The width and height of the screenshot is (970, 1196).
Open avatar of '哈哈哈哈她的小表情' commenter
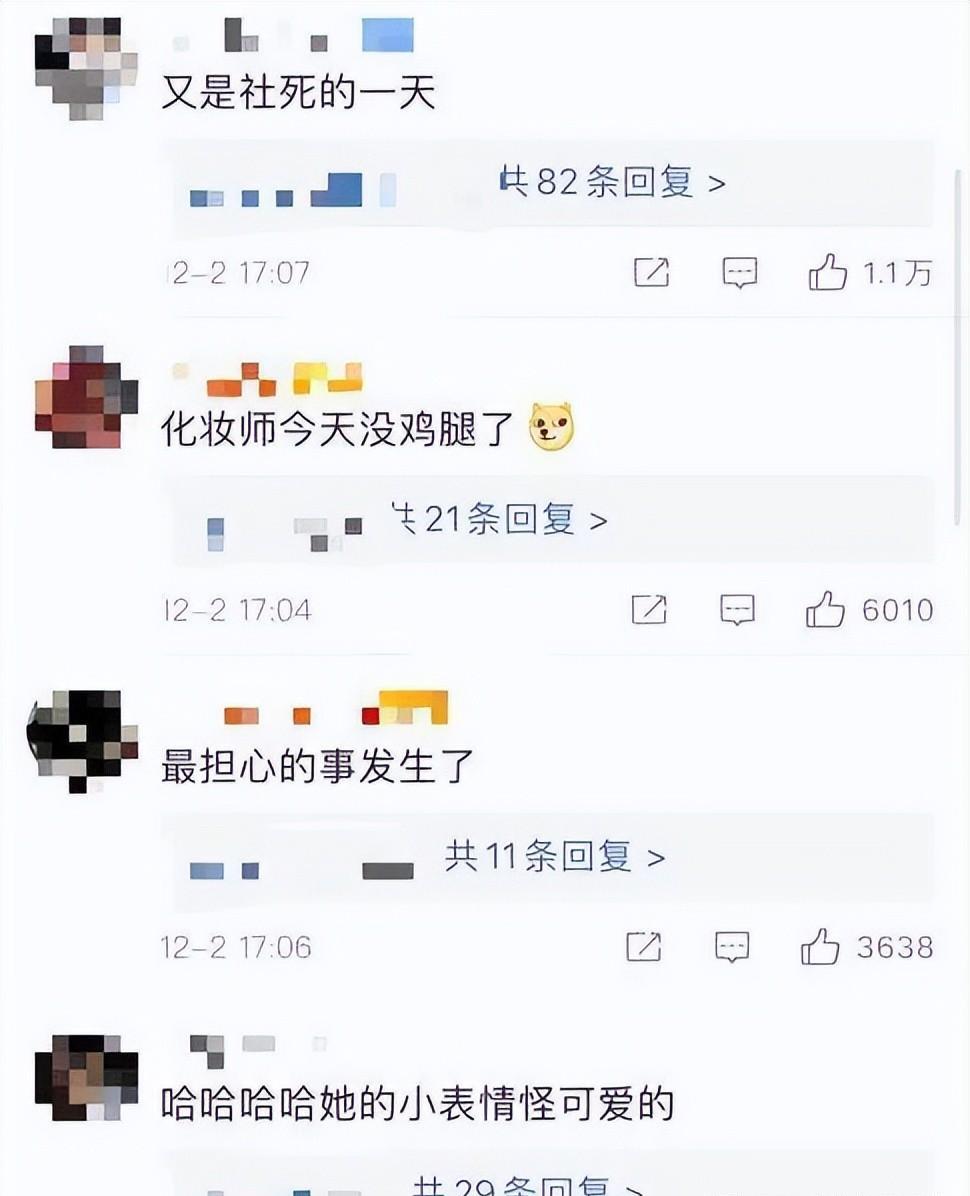tap(86, 1078)
